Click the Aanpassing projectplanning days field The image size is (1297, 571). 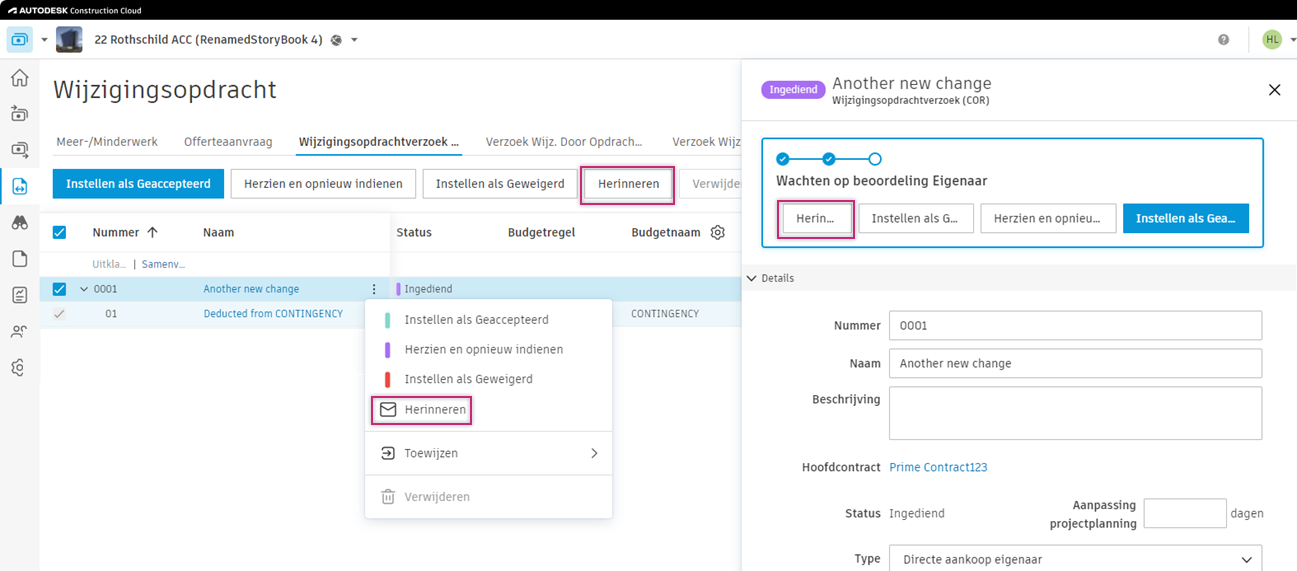[1184, 513]
